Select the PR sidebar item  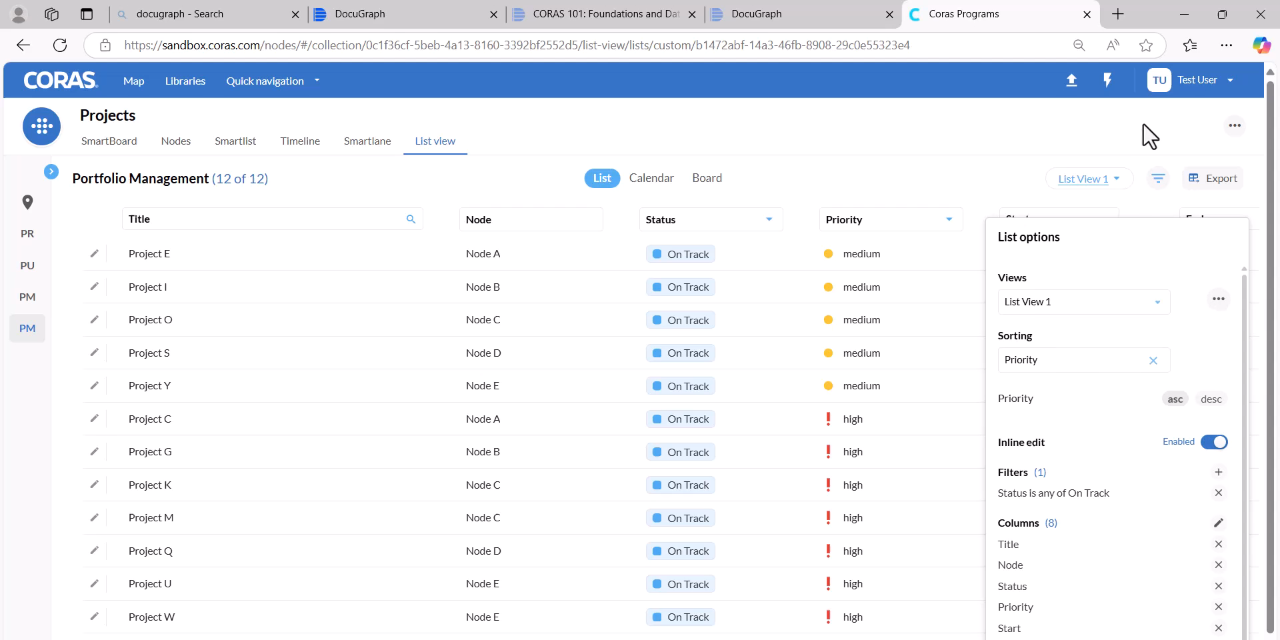point(27,233)
